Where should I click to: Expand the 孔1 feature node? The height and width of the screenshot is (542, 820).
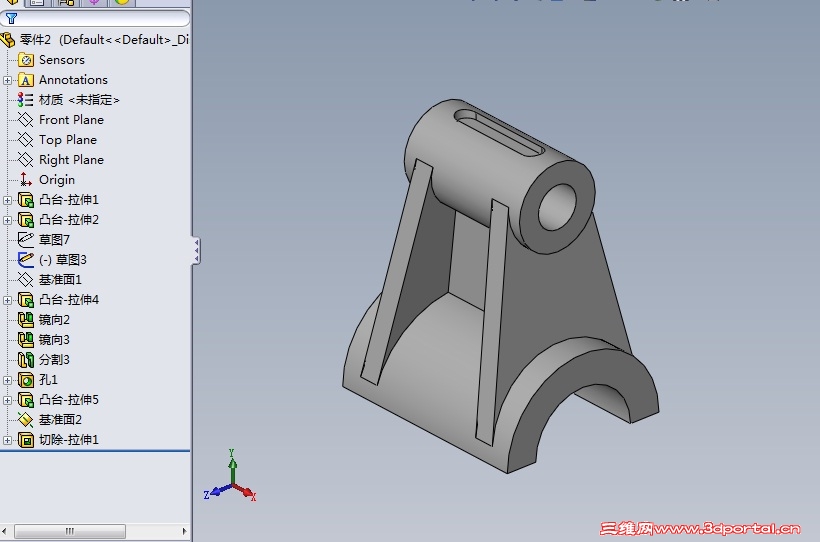(7, 380)
